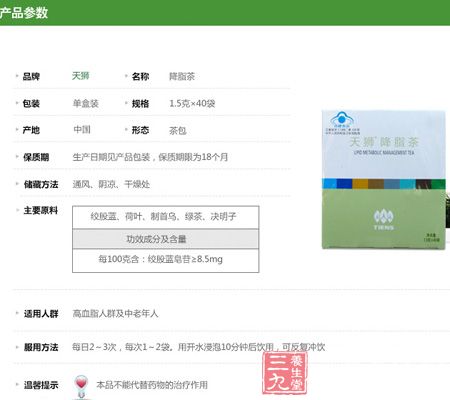Select the storage text 通风、阴凉、干燥处
Image resolution: width=450 pixels, height=400 pixels.
(111, 184)
